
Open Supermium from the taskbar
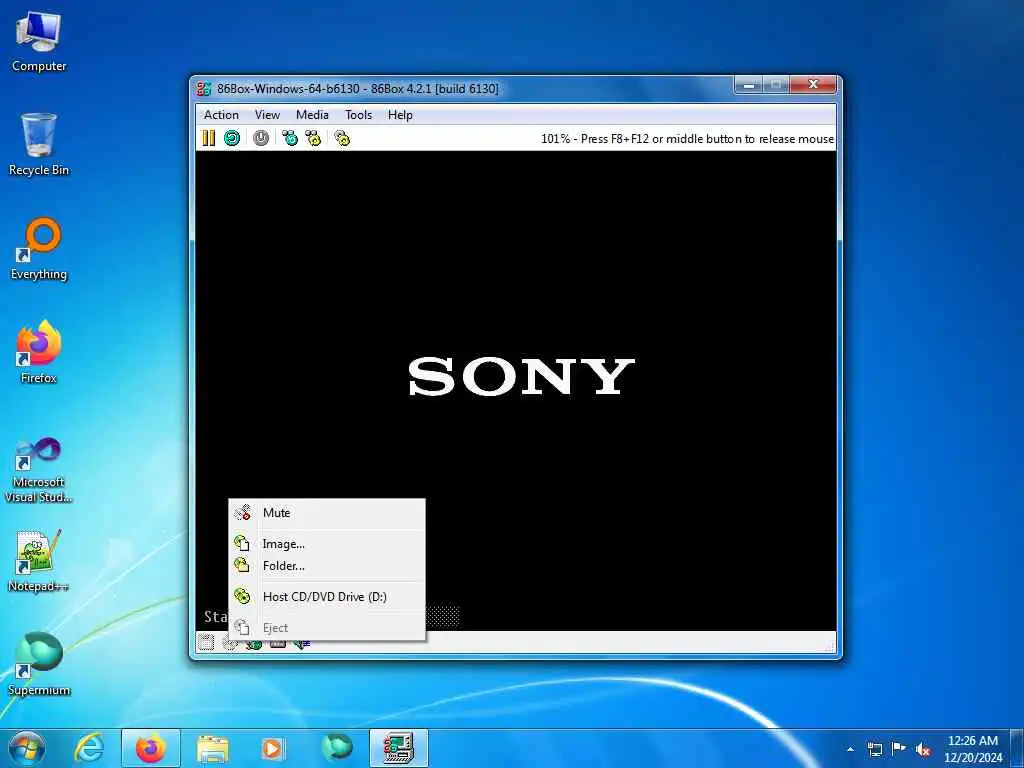(x=337, y=748)
